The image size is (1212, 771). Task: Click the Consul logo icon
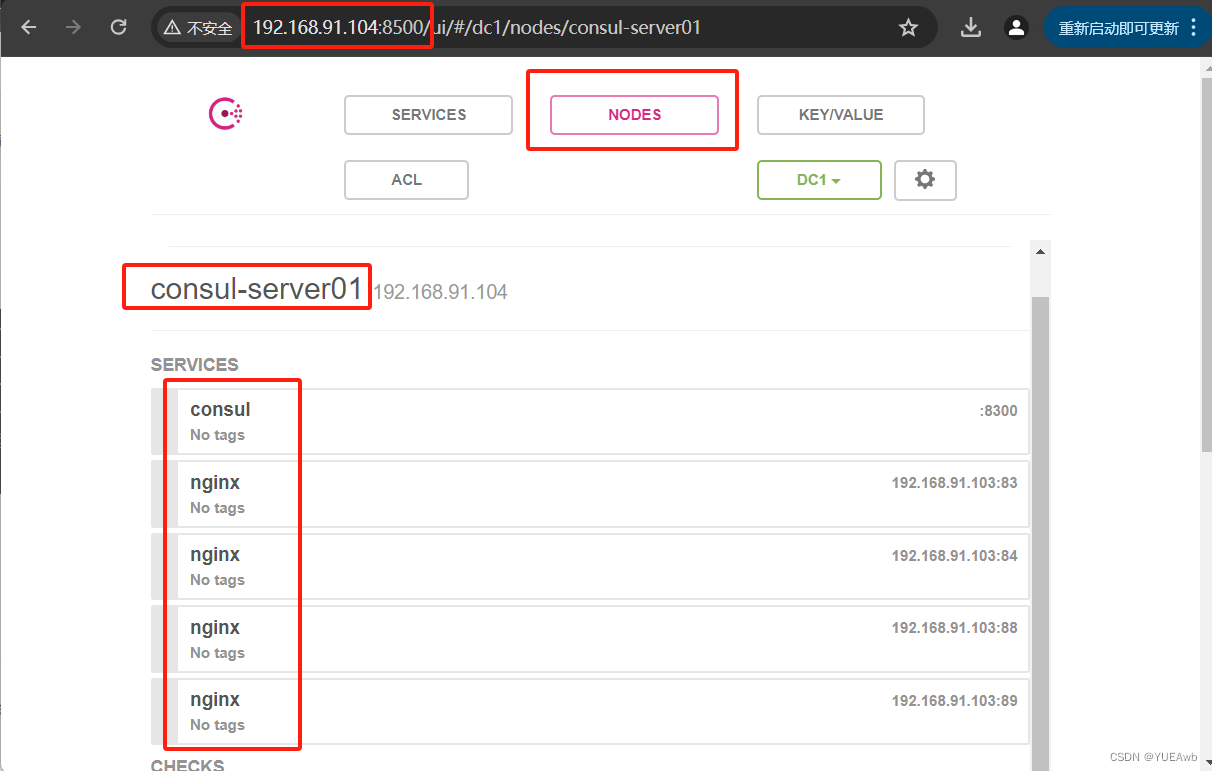click(x=226, y=114)
